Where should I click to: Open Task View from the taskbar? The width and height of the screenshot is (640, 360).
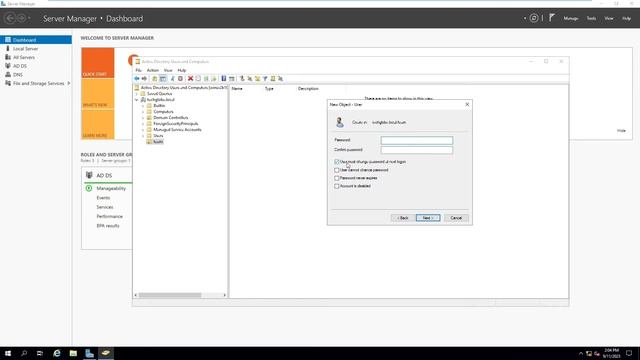pos(40,353)
